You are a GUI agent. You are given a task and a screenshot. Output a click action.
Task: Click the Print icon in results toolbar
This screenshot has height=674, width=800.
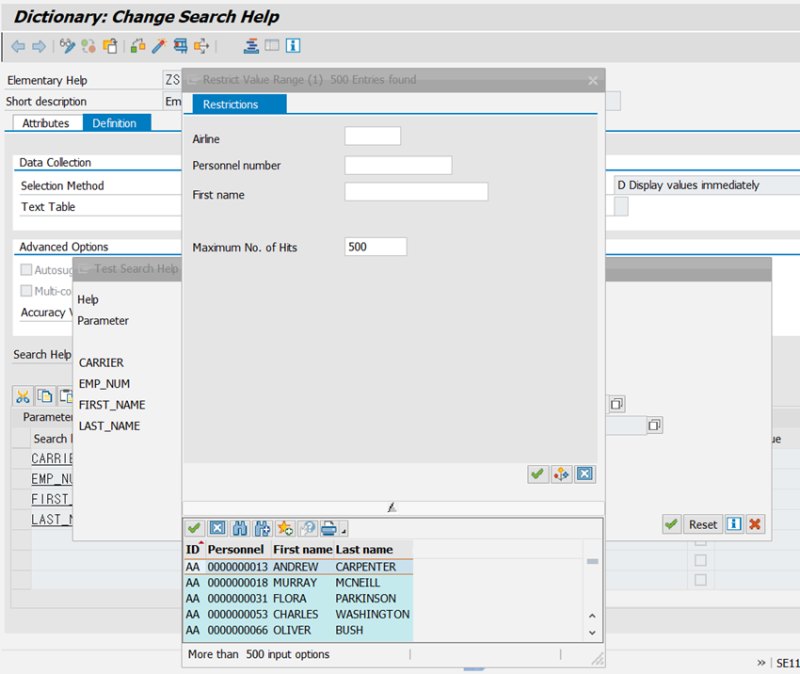(329, 528)
